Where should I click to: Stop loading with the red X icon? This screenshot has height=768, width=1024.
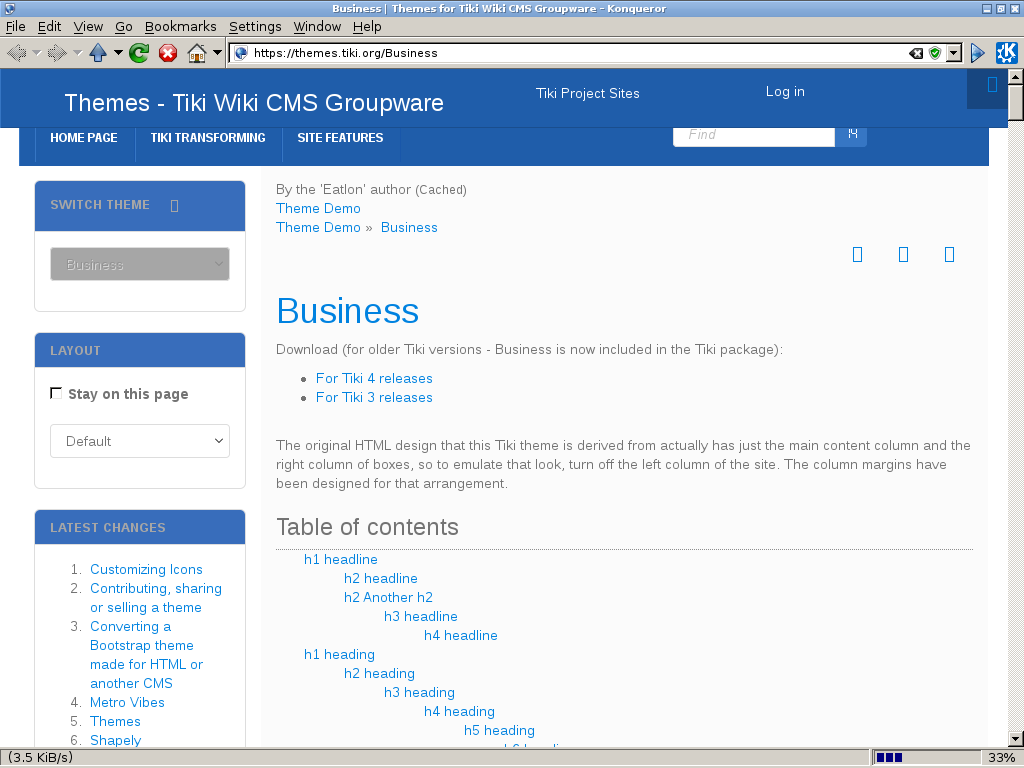(168, 53)
